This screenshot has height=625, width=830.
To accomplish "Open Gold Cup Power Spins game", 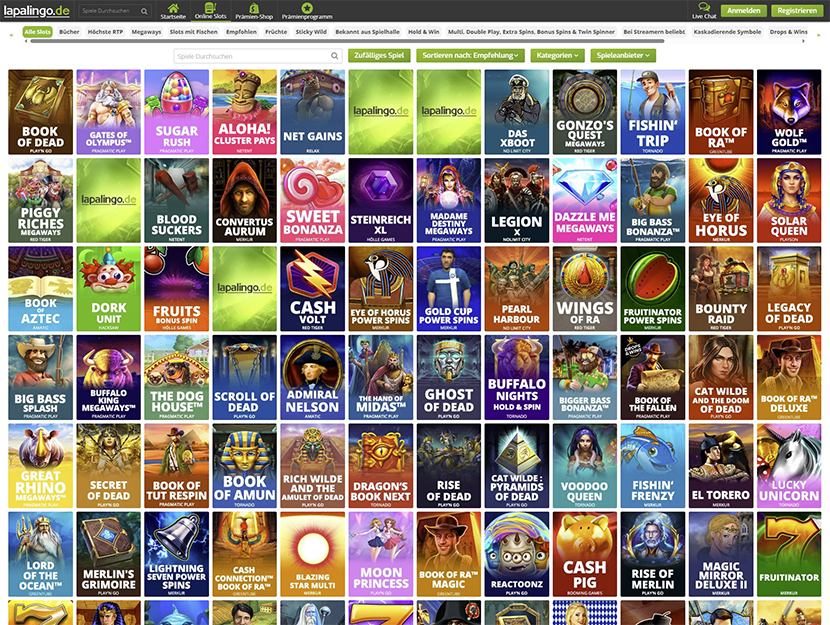I will point(449,288).
